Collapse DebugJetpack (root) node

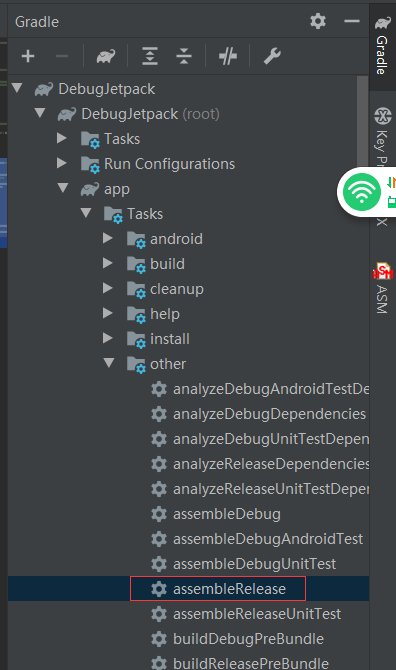[x=40, y=113]
